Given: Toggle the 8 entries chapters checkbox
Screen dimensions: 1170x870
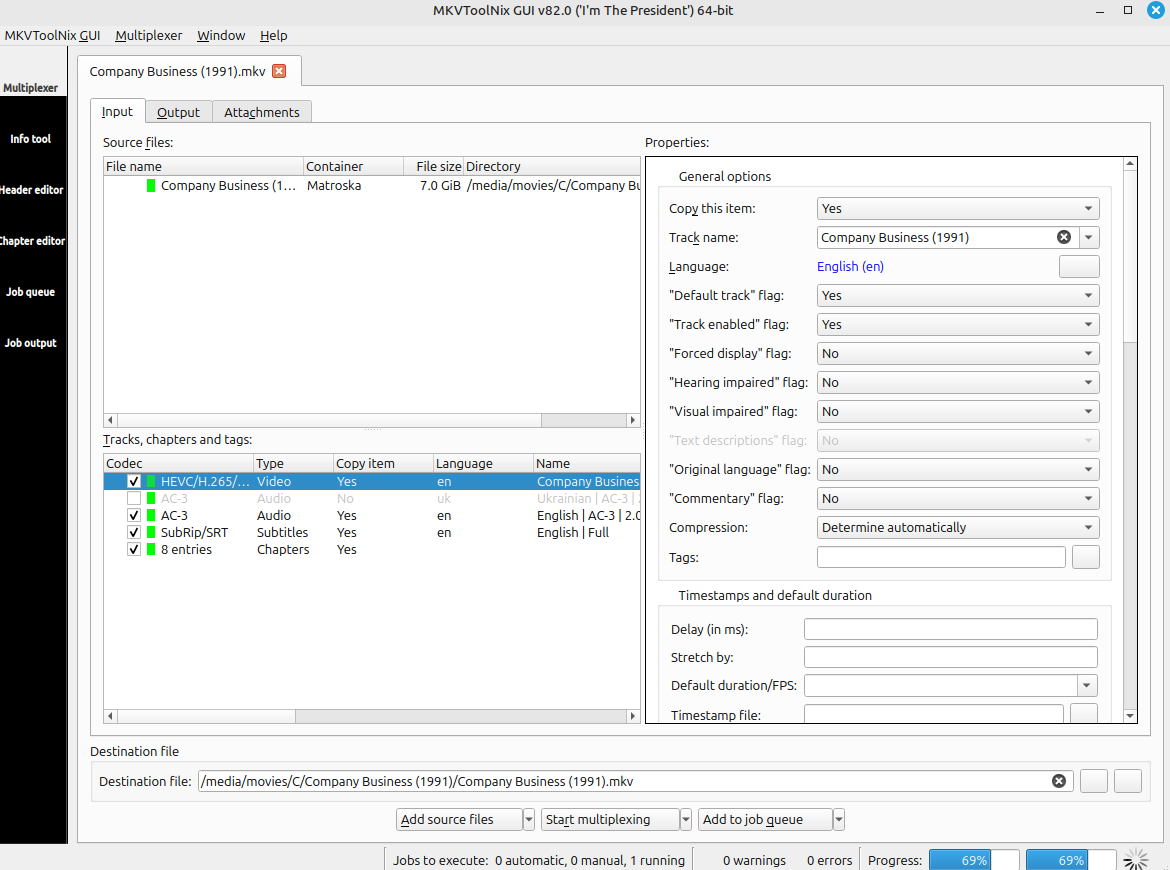Looking at the screenshot, I should click(134, 550).
